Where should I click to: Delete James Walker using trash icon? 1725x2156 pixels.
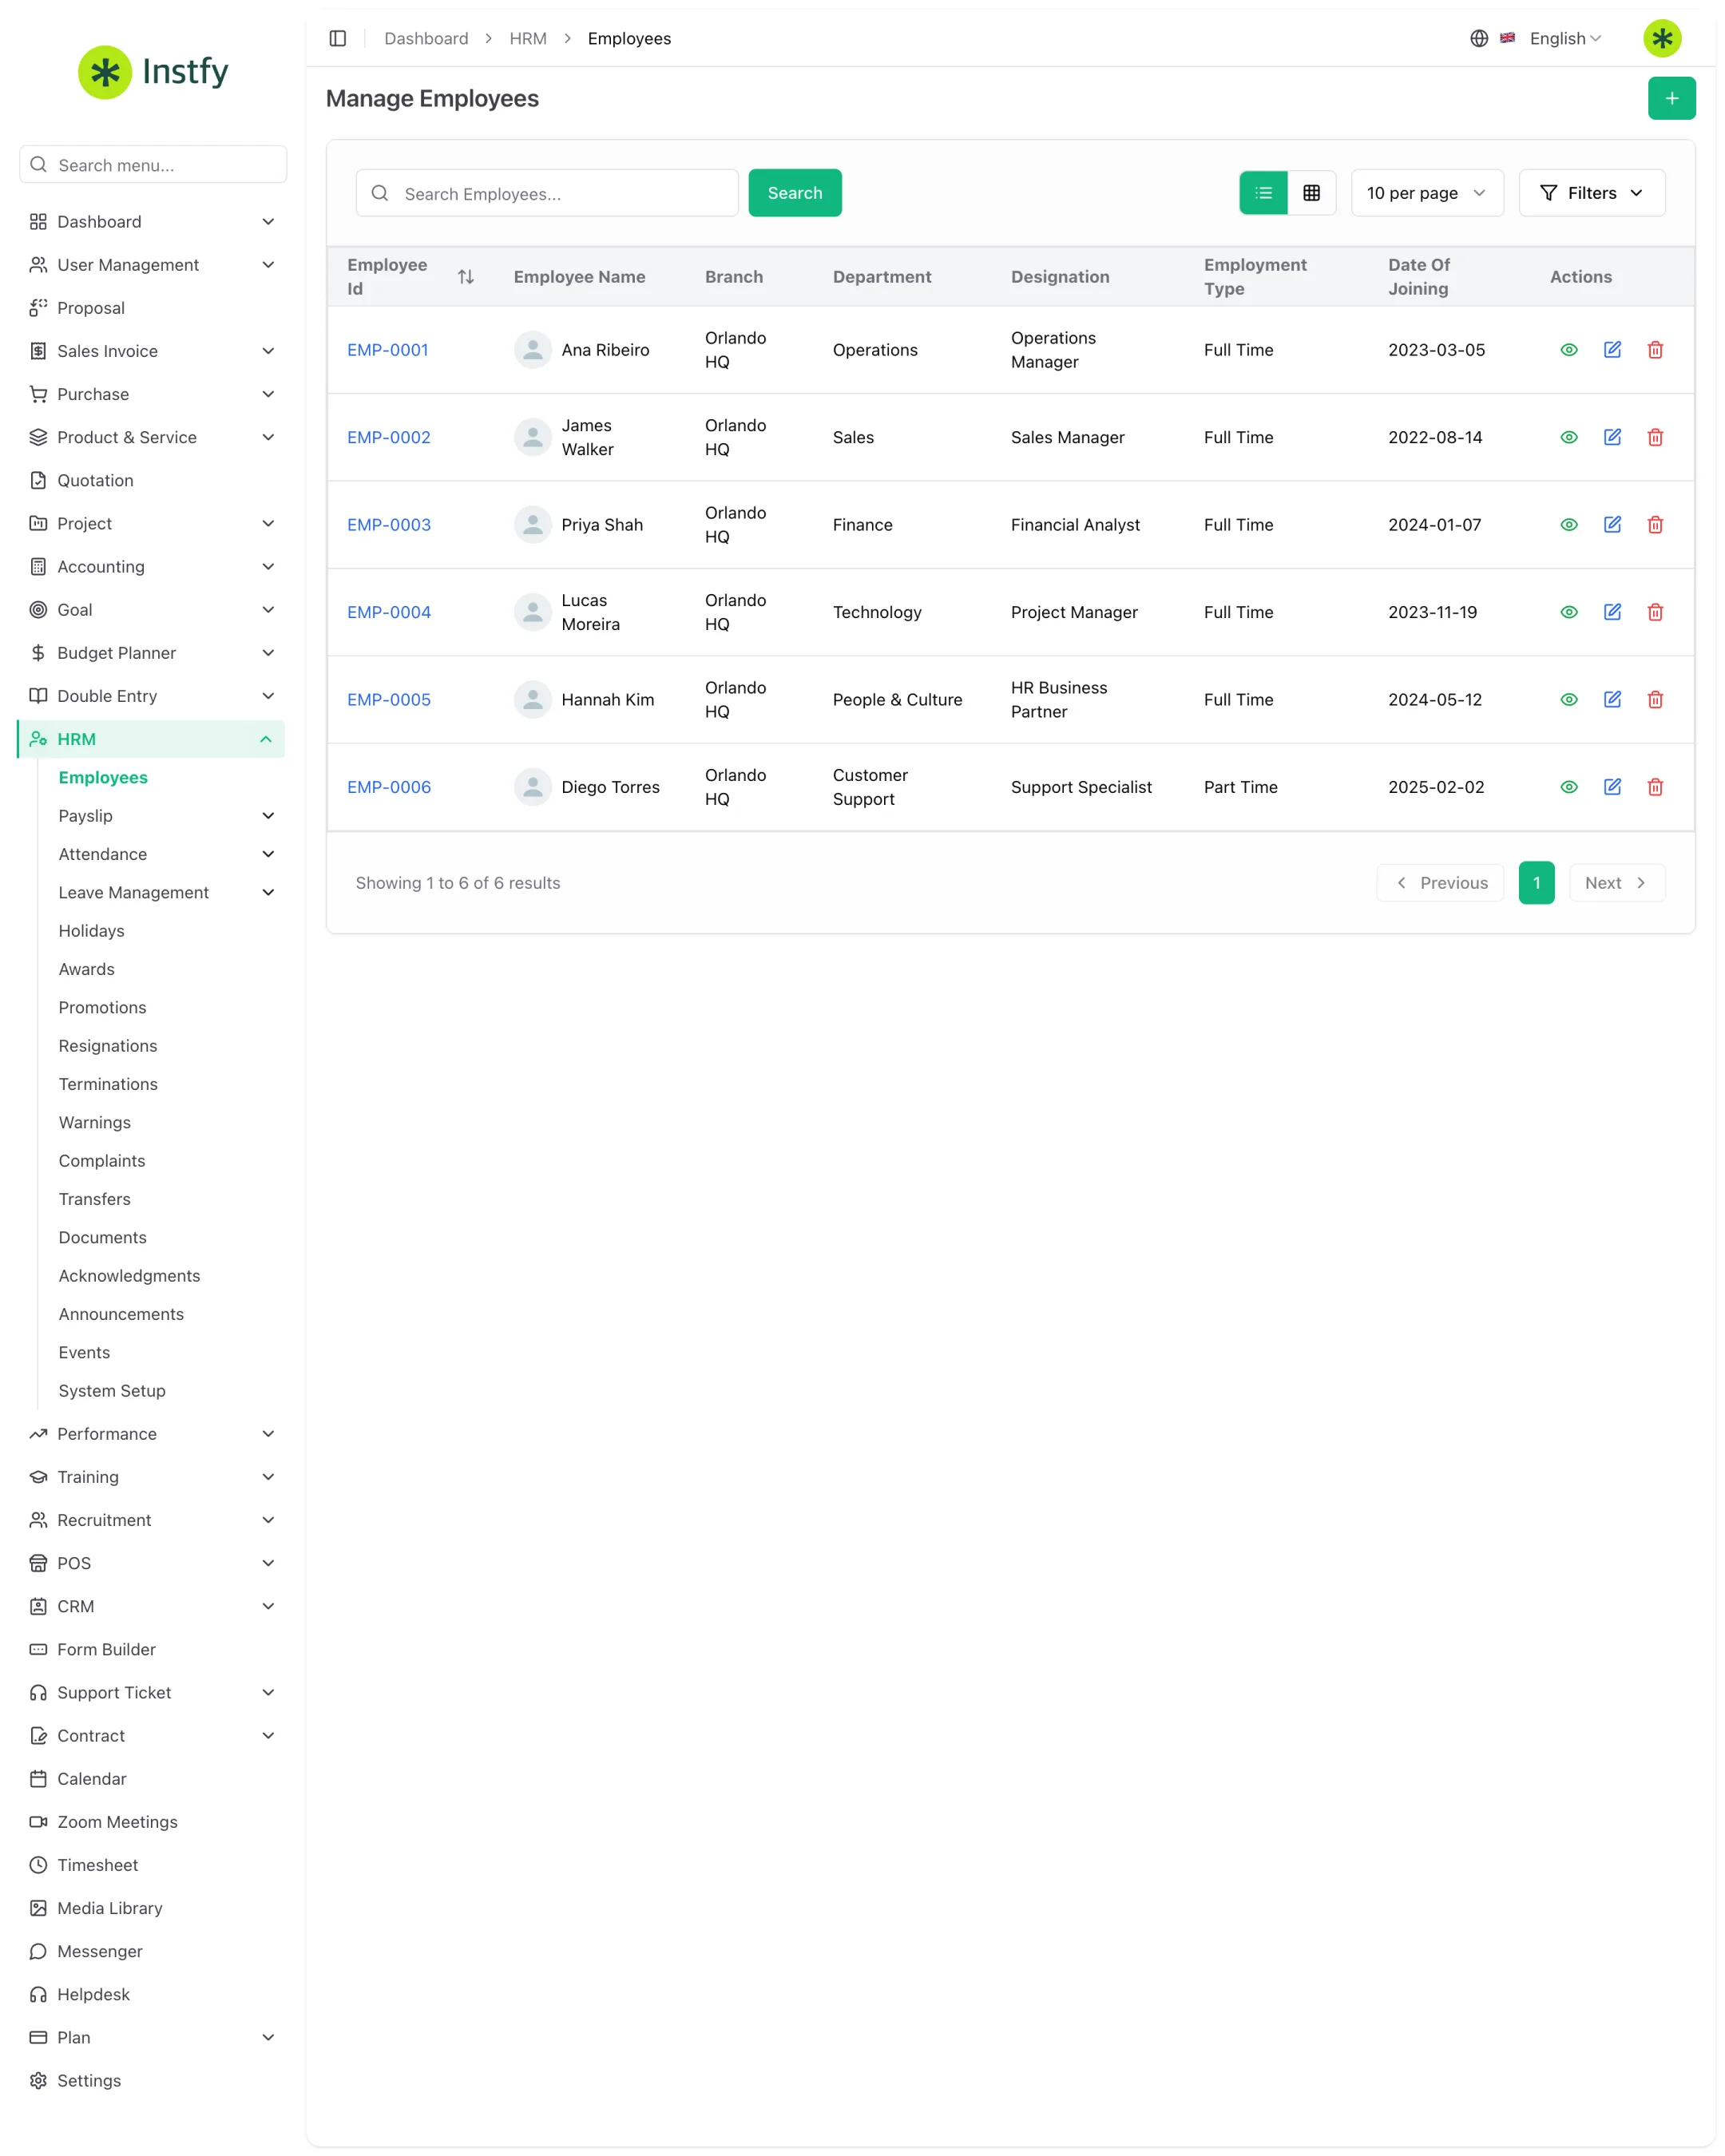(x=1655, y=437)
